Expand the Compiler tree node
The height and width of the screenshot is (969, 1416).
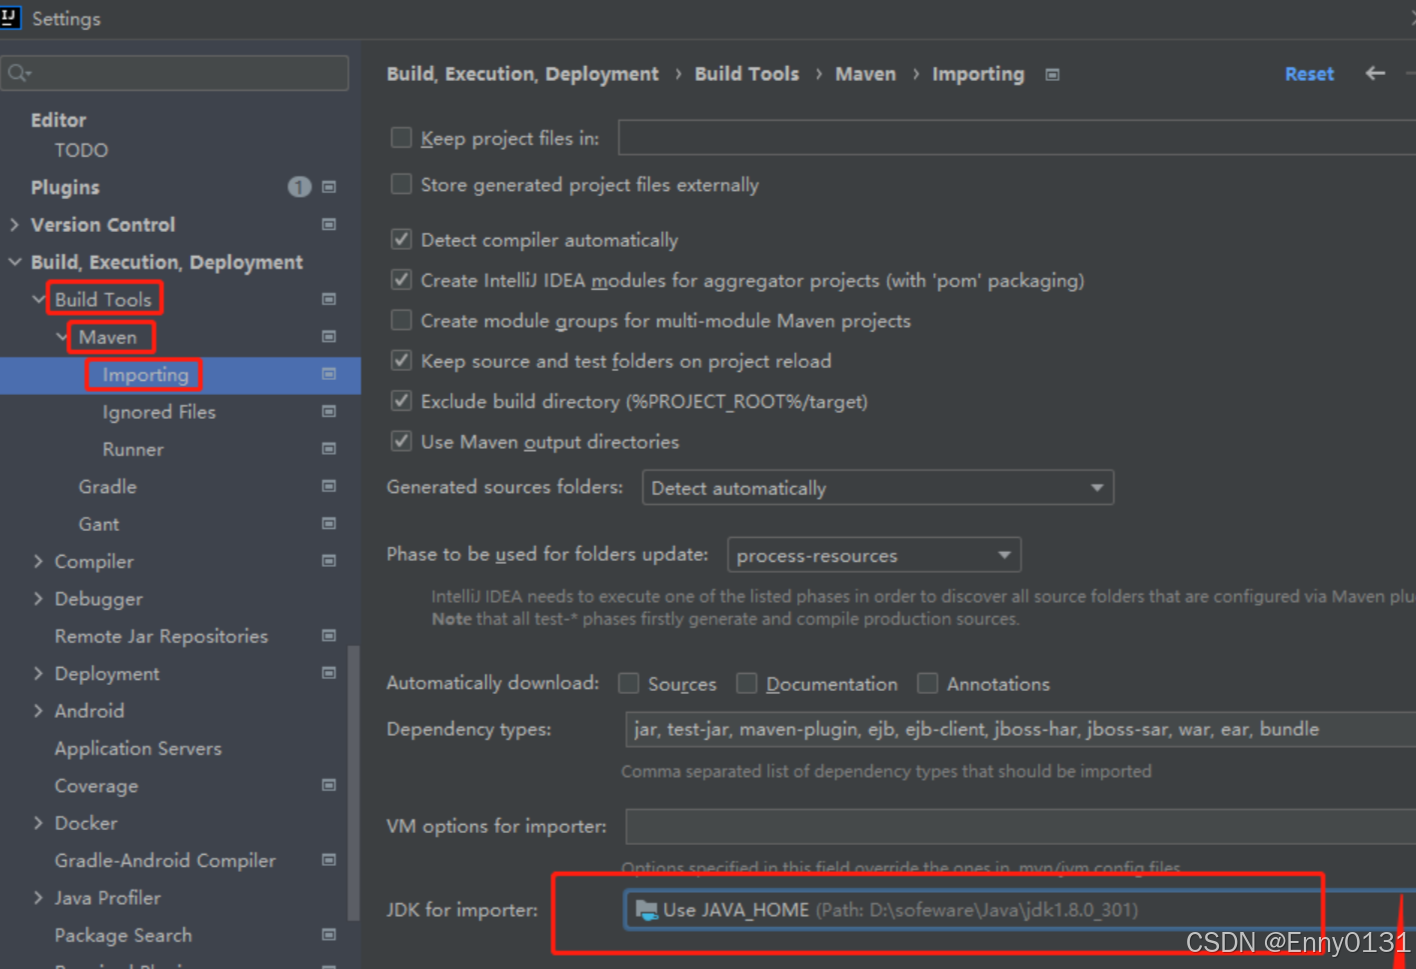click(38, 561)
